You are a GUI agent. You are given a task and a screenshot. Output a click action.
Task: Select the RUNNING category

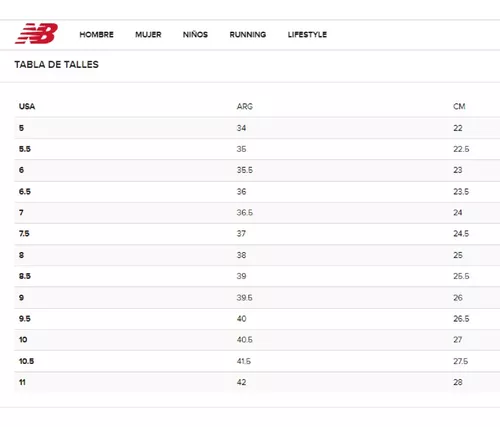coord(248,35)
